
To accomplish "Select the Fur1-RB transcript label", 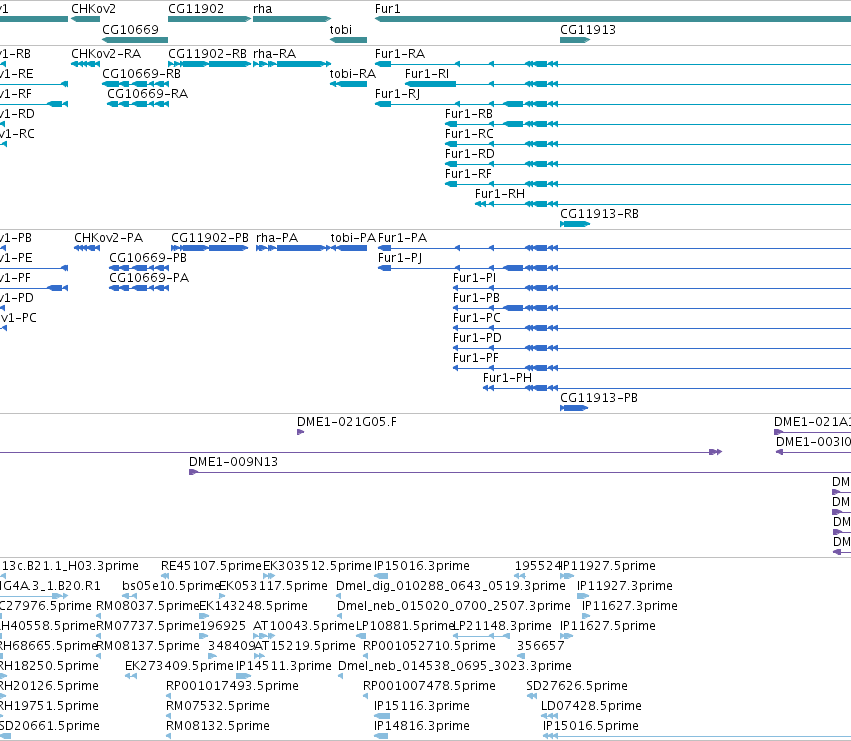I will [x=469, y=113].
